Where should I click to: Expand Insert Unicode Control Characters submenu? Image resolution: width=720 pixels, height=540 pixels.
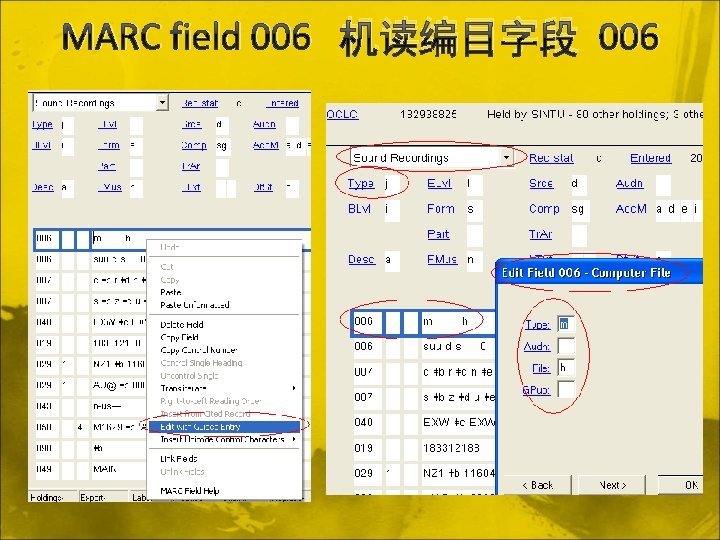pyautogui.click(x=224, y=439)
